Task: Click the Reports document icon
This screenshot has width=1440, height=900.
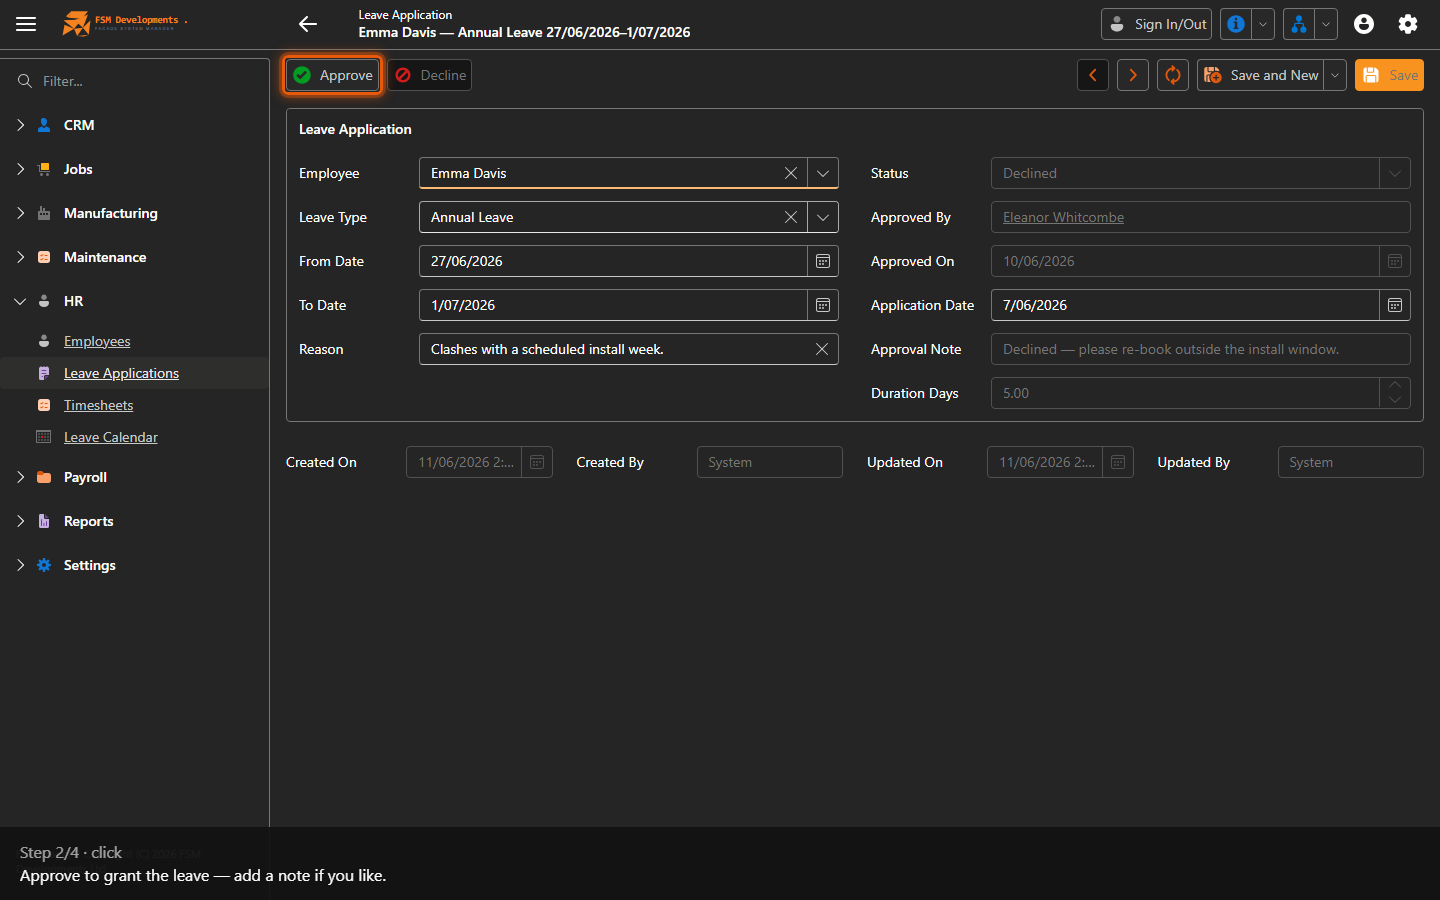Action: tap(44, 521)
